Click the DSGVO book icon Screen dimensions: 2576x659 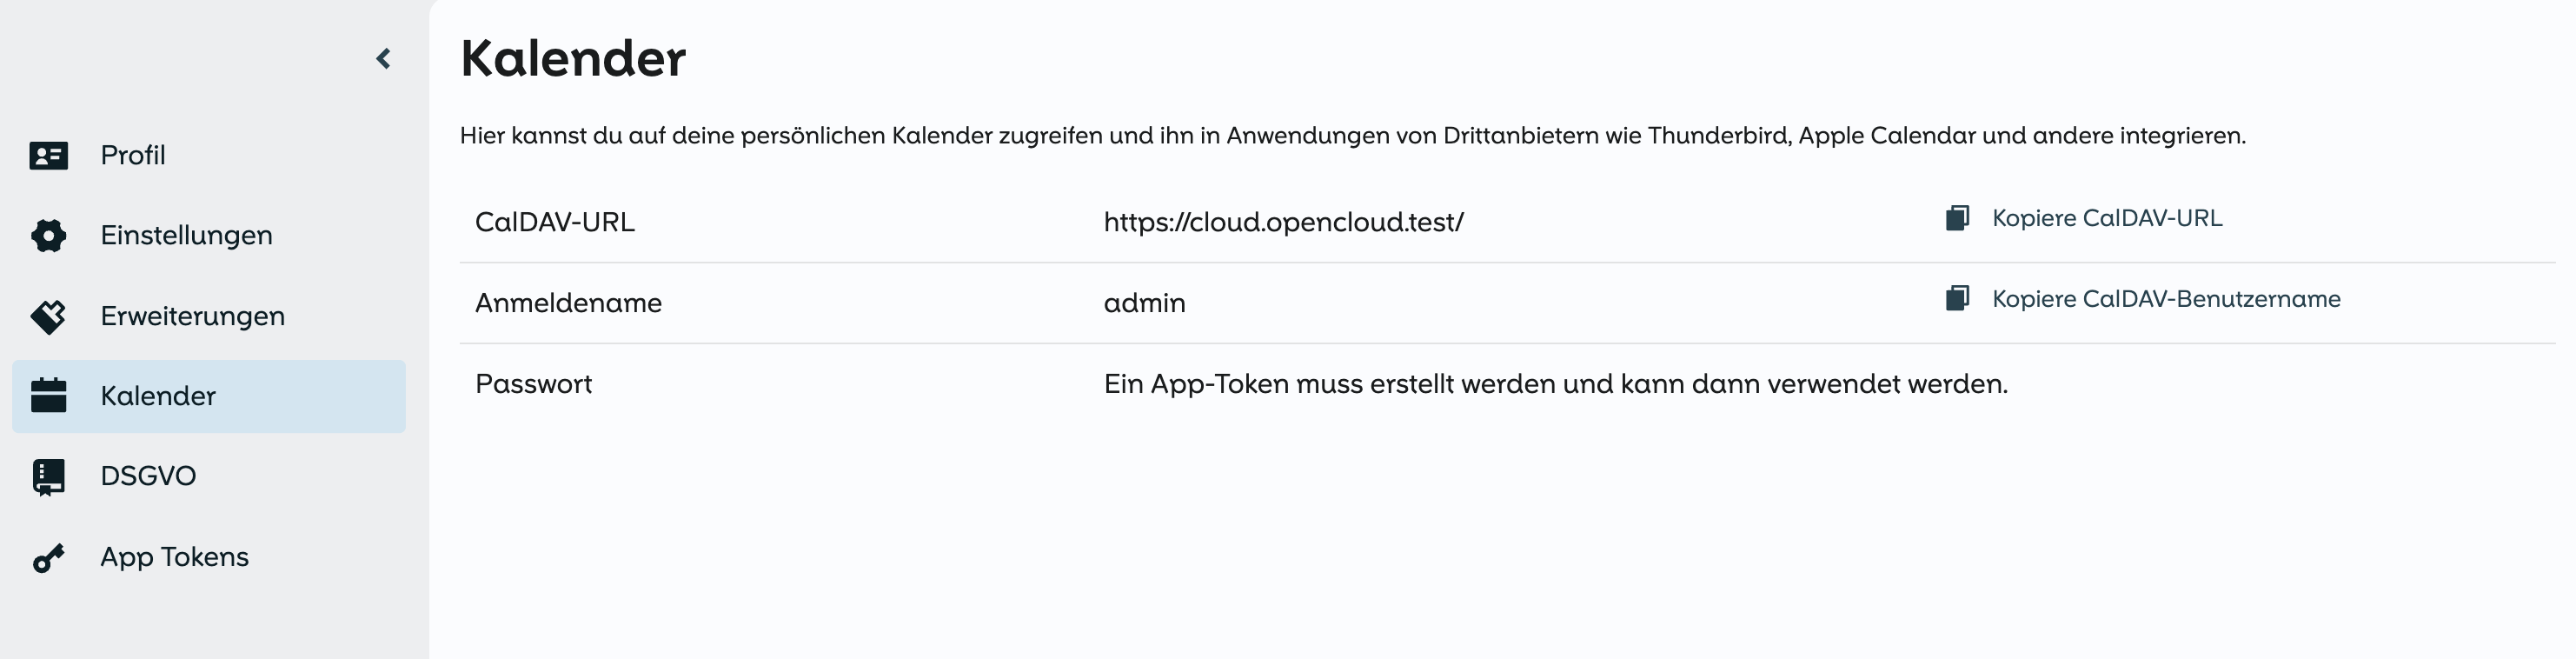coord(48,477)
